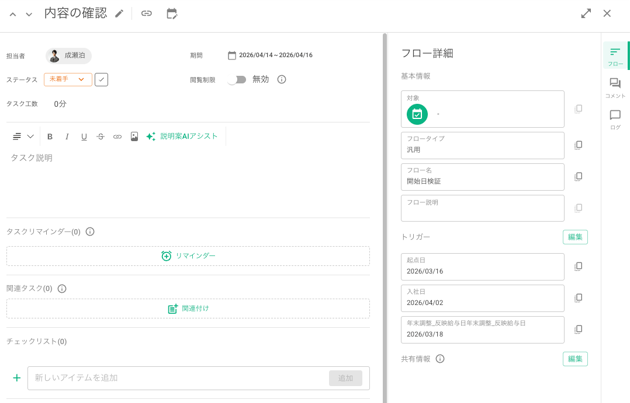Click the pencil icon to edit task title
Viewport: 630px width, 403px height.
coord(119,14)
